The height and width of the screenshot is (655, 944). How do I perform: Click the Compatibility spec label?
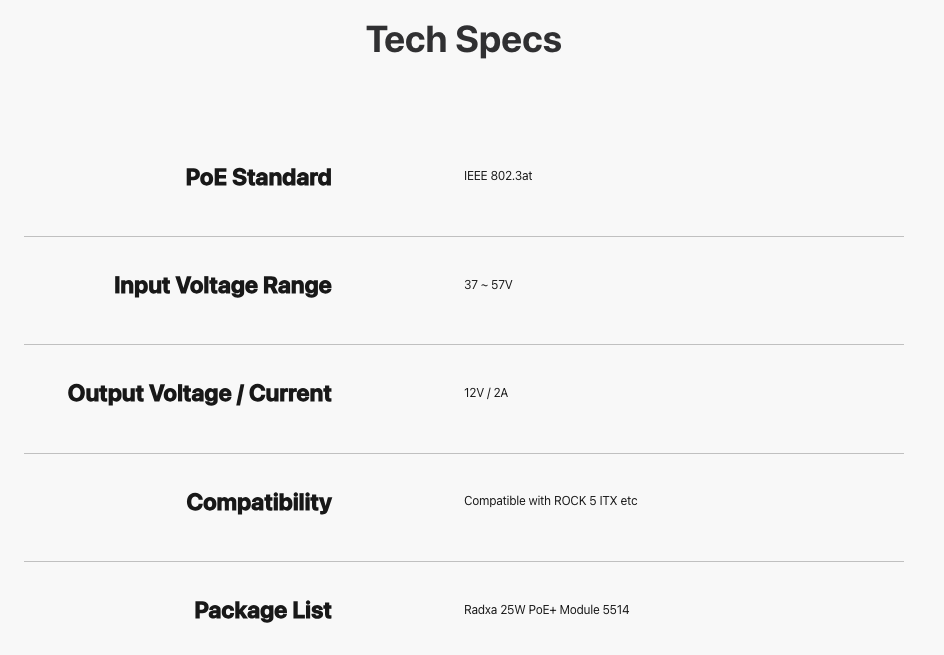258,502
